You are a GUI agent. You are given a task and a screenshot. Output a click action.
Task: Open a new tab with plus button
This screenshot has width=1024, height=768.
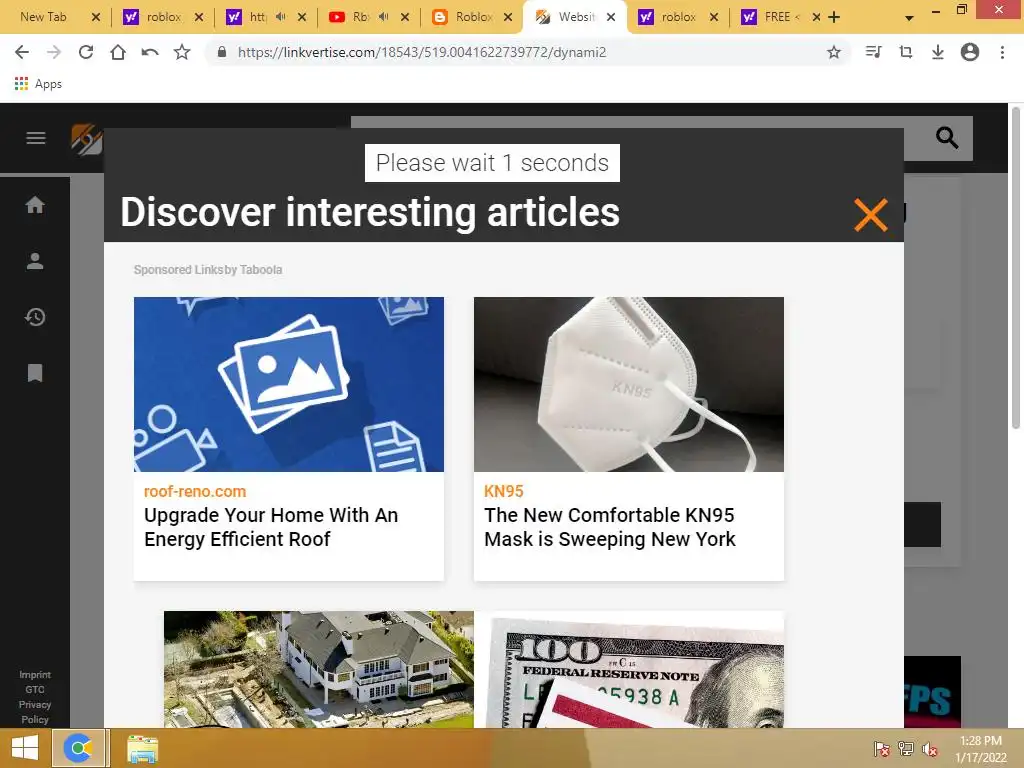click(834, 17)
